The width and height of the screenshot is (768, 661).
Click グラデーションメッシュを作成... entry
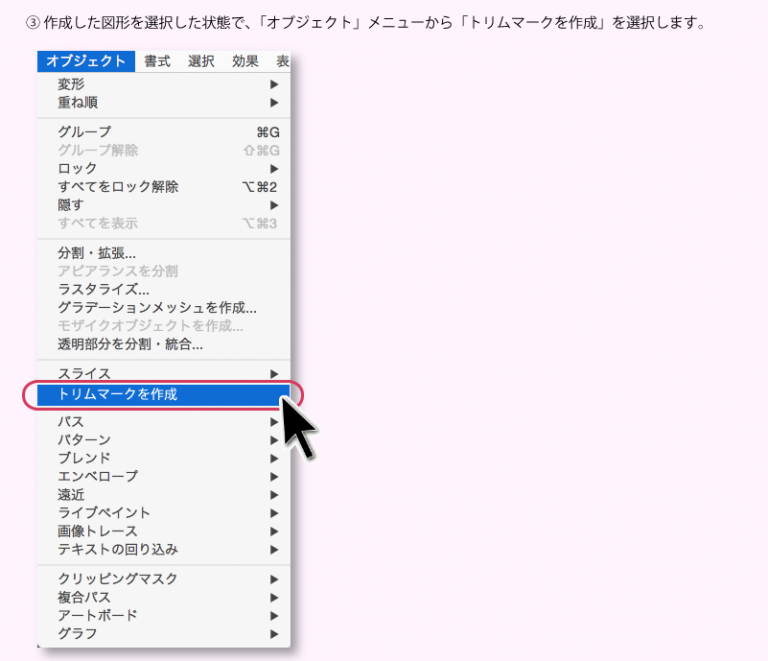157,308
